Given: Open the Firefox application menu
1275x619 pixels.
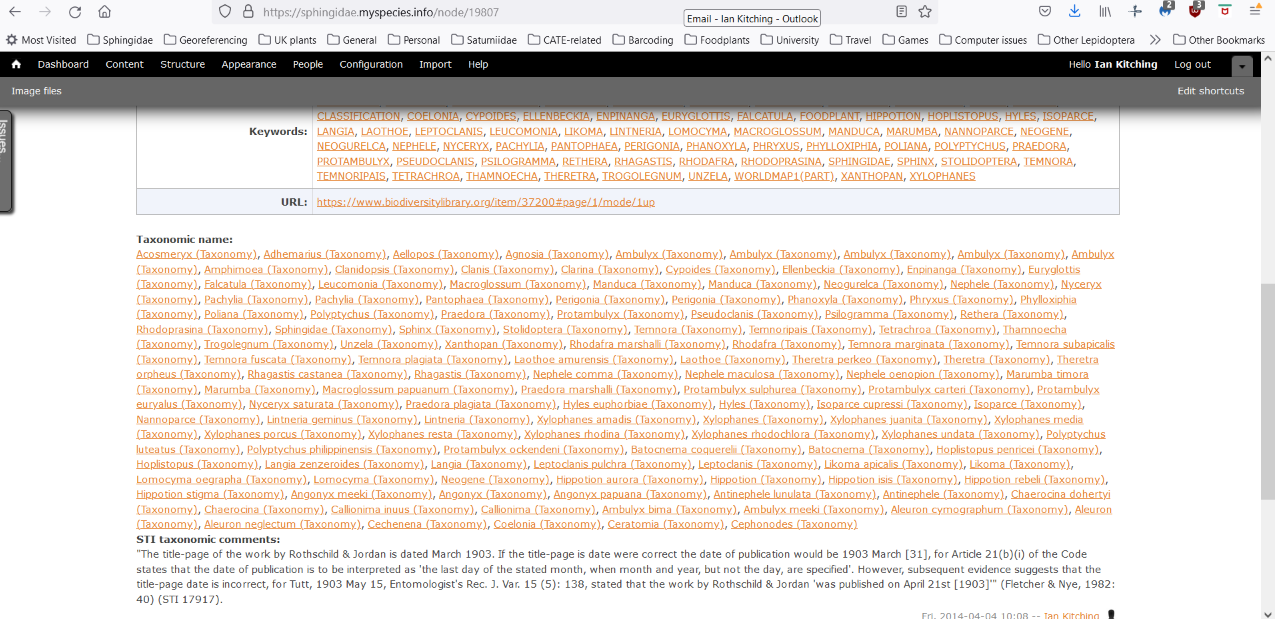Looking at the screenshot, I should coord(1255,11).
